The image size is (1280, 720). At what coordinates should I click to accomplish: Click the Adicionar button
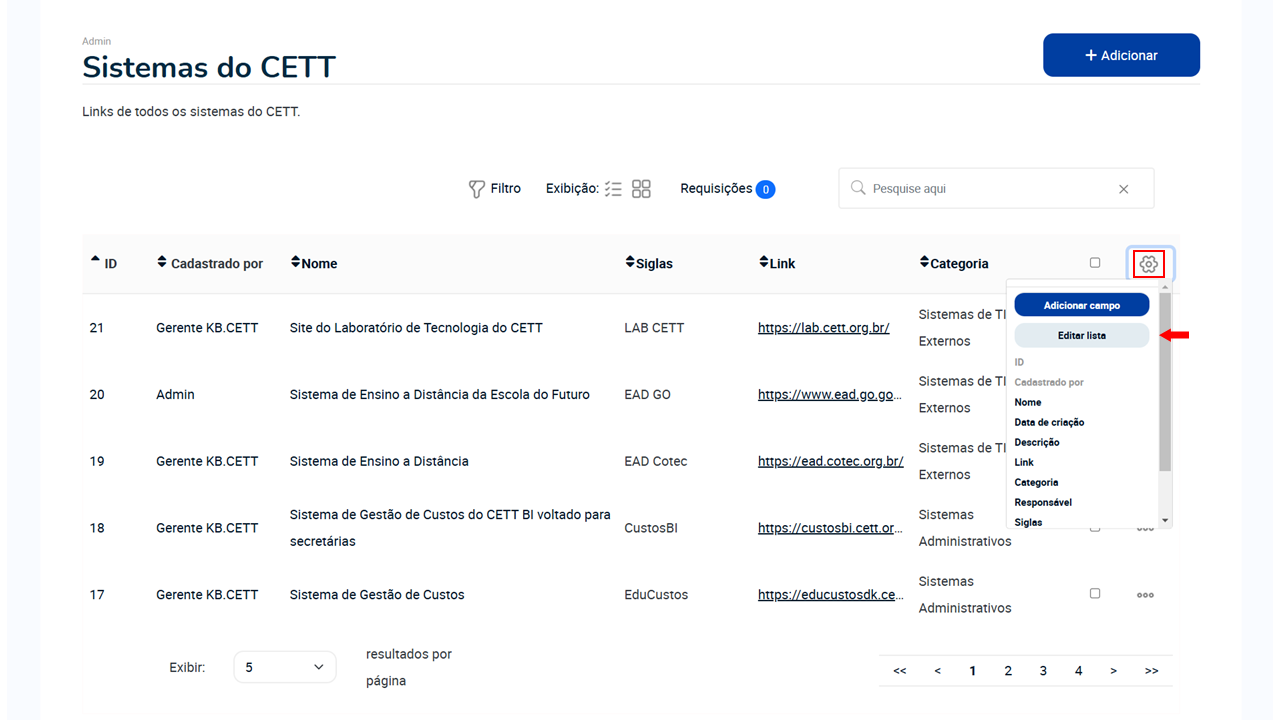(1121, 55)
